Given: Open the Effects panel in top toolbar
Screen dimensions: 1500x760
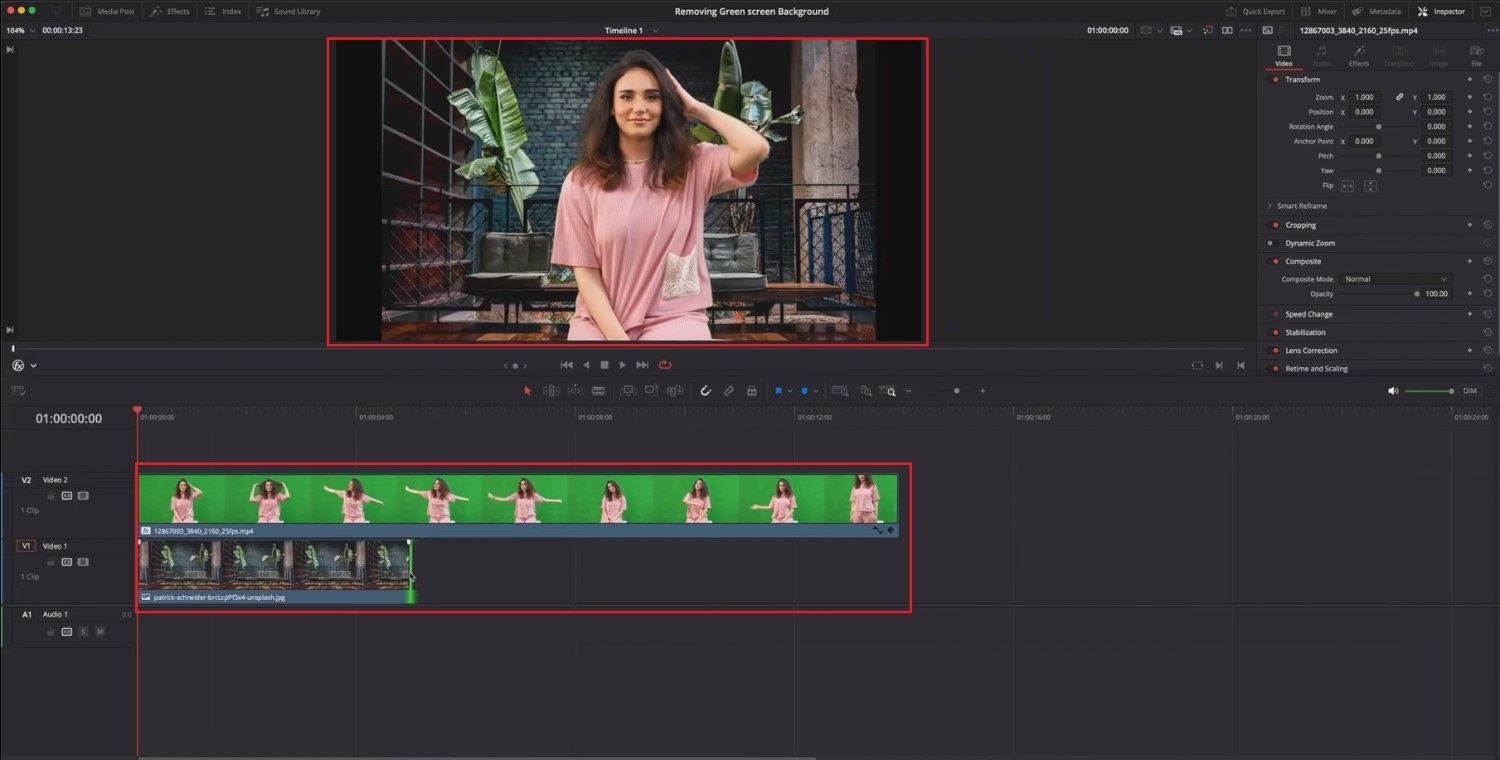Looking at the screenshot, I should [x=170, y=11].
